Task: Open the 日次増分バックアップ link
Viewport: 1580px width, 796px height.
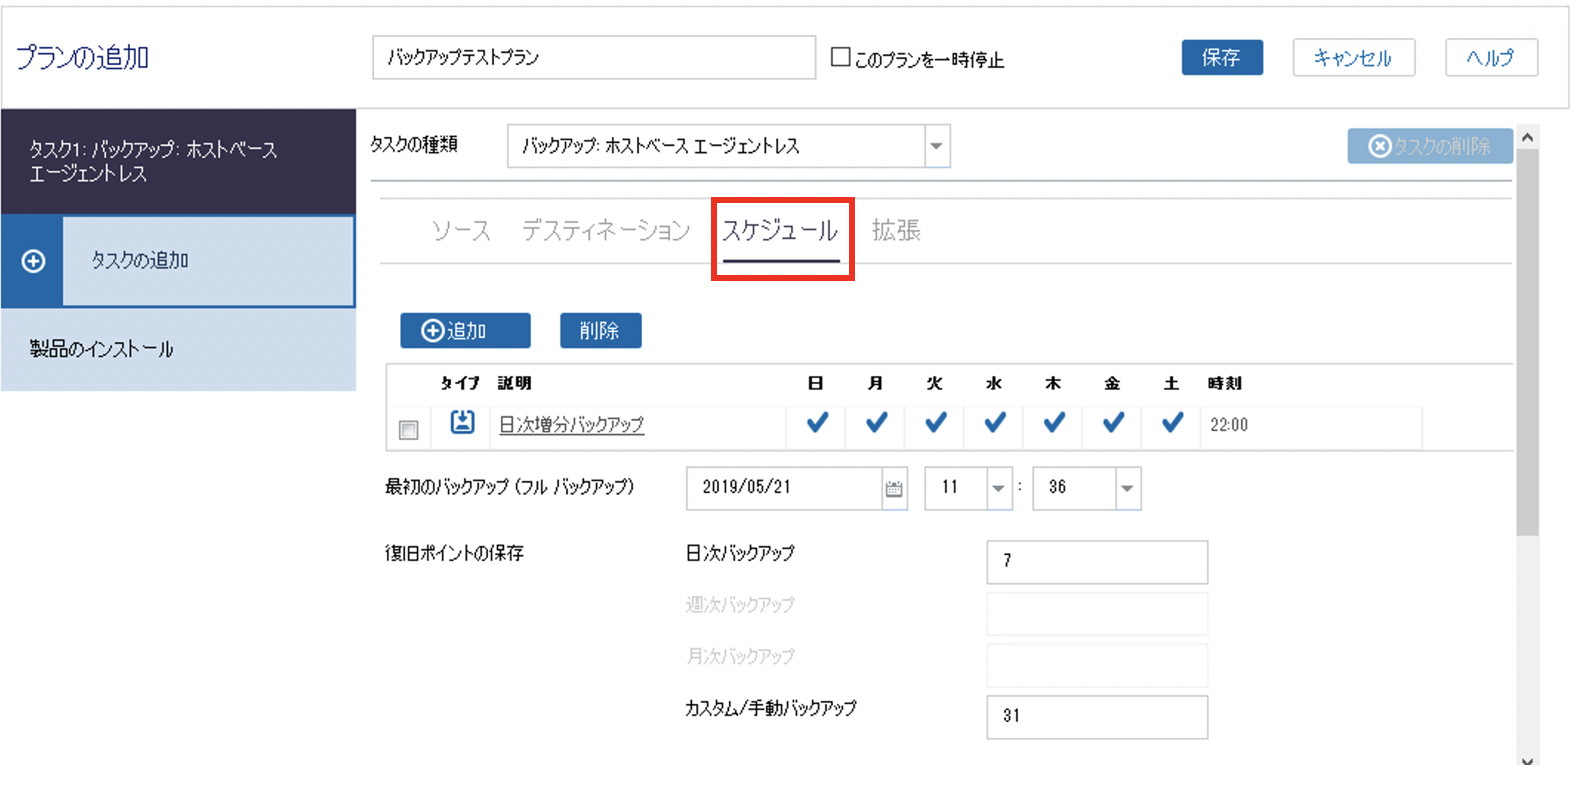Action: 571,424
